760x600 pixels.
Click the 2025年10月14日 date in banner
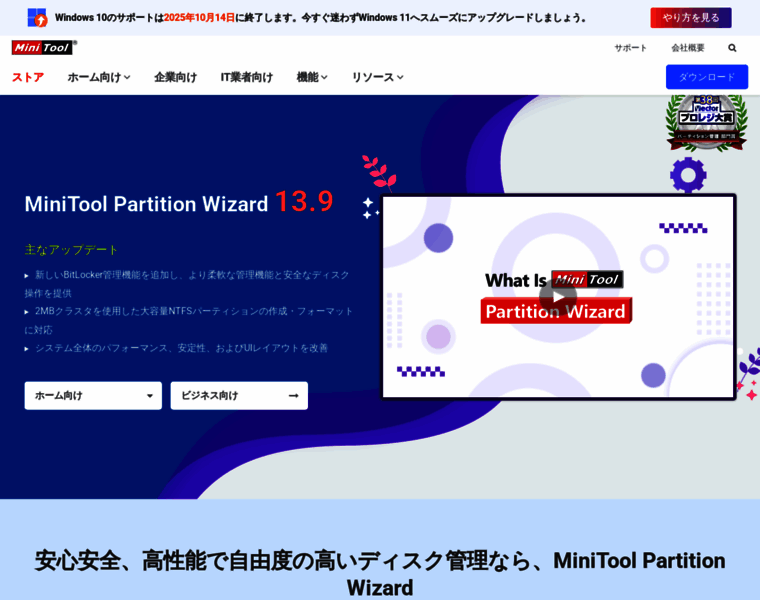(199, 18)
